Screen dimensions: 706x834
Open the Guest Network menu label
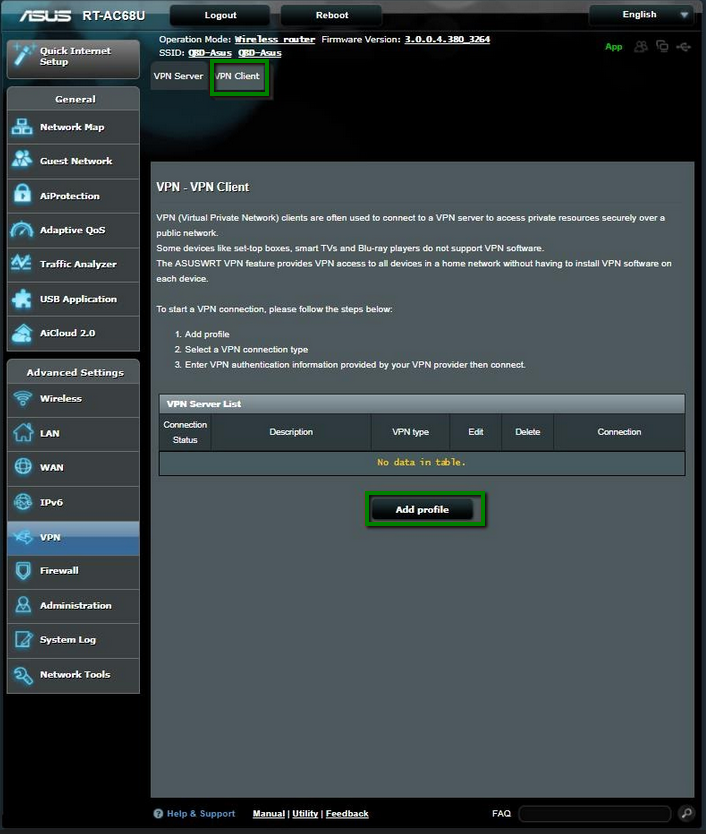tap(76, 161)
